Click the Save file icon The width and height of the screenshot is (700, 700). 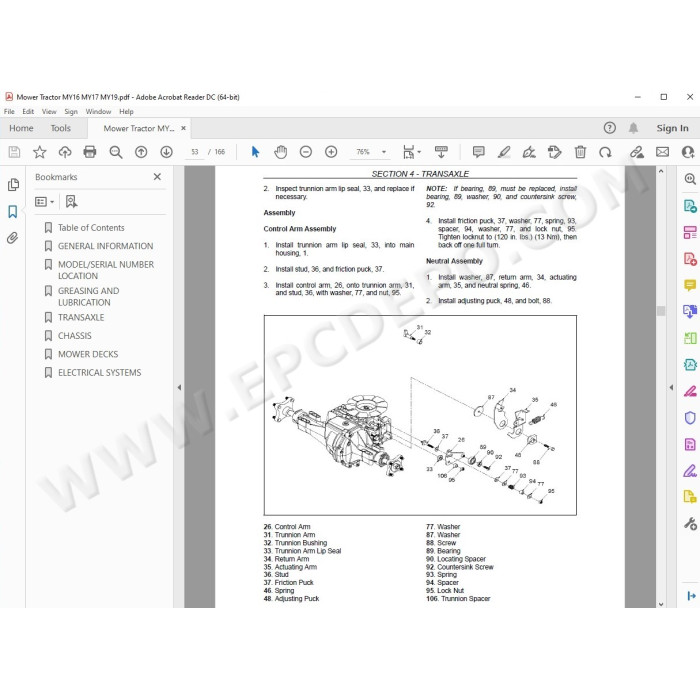(14, 152)
